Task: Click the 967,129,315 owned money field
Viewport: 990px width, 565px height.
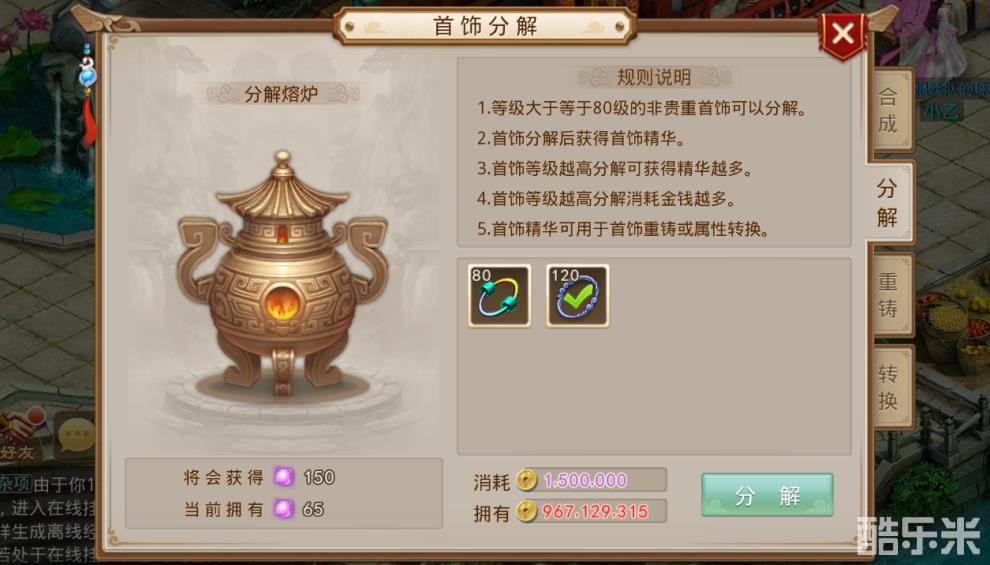Action: click(592, 511)
